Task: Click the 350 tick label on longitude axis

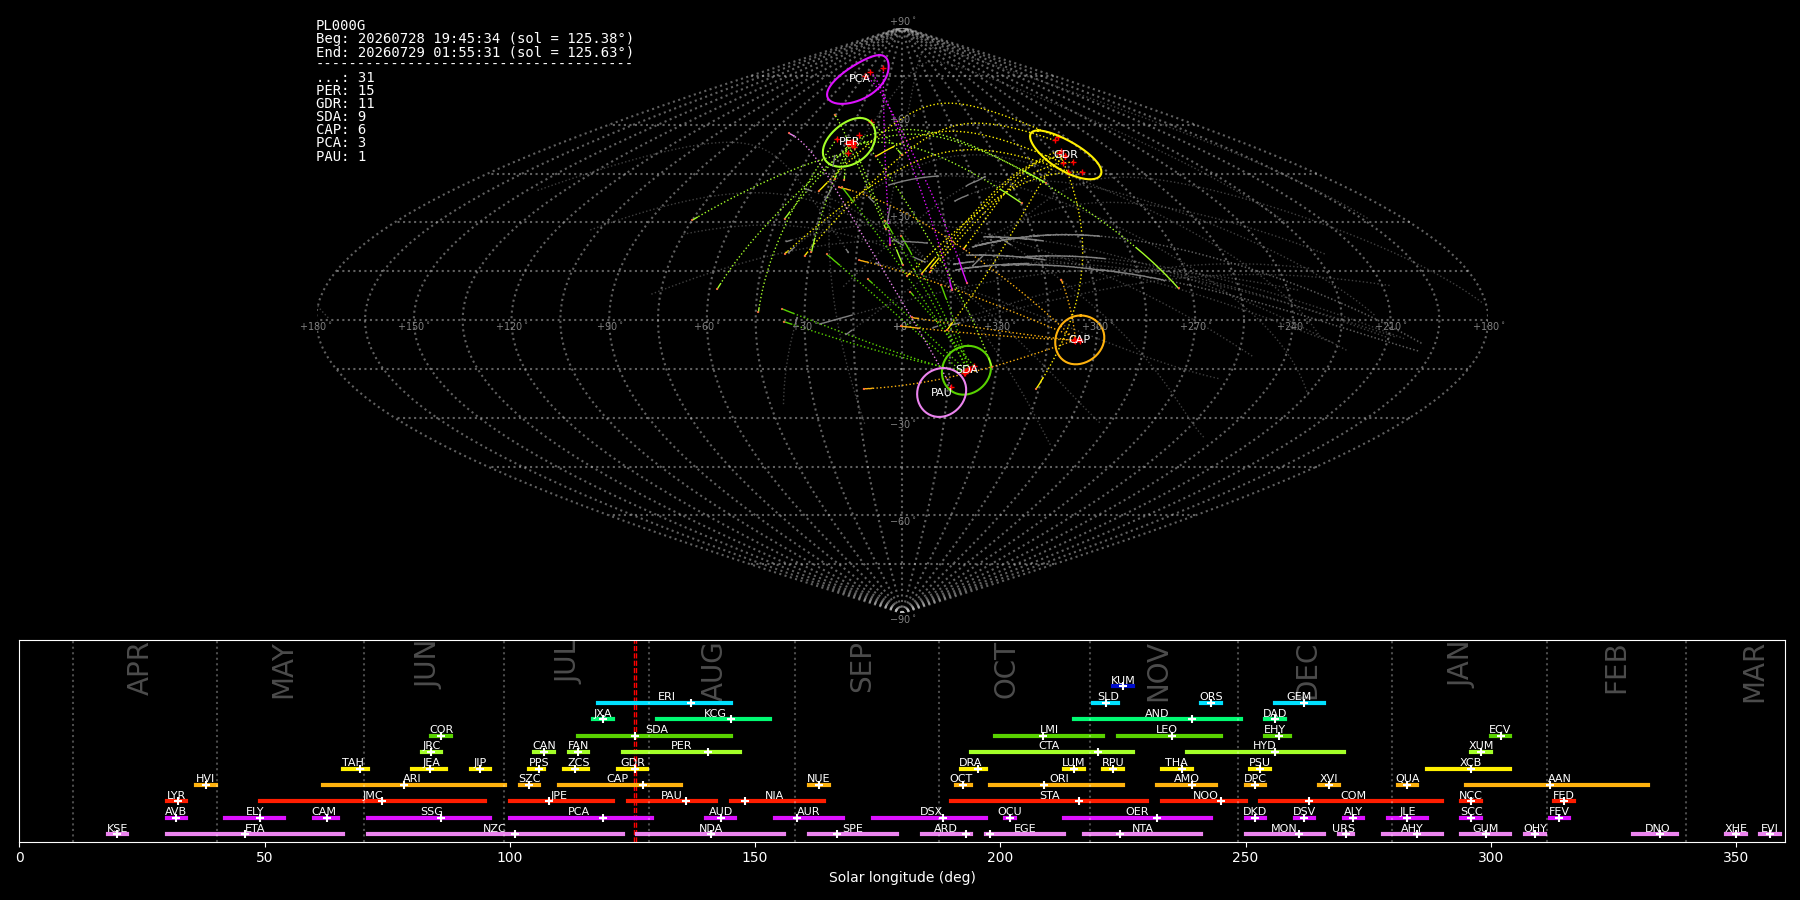Action: tap(1735, 858)
